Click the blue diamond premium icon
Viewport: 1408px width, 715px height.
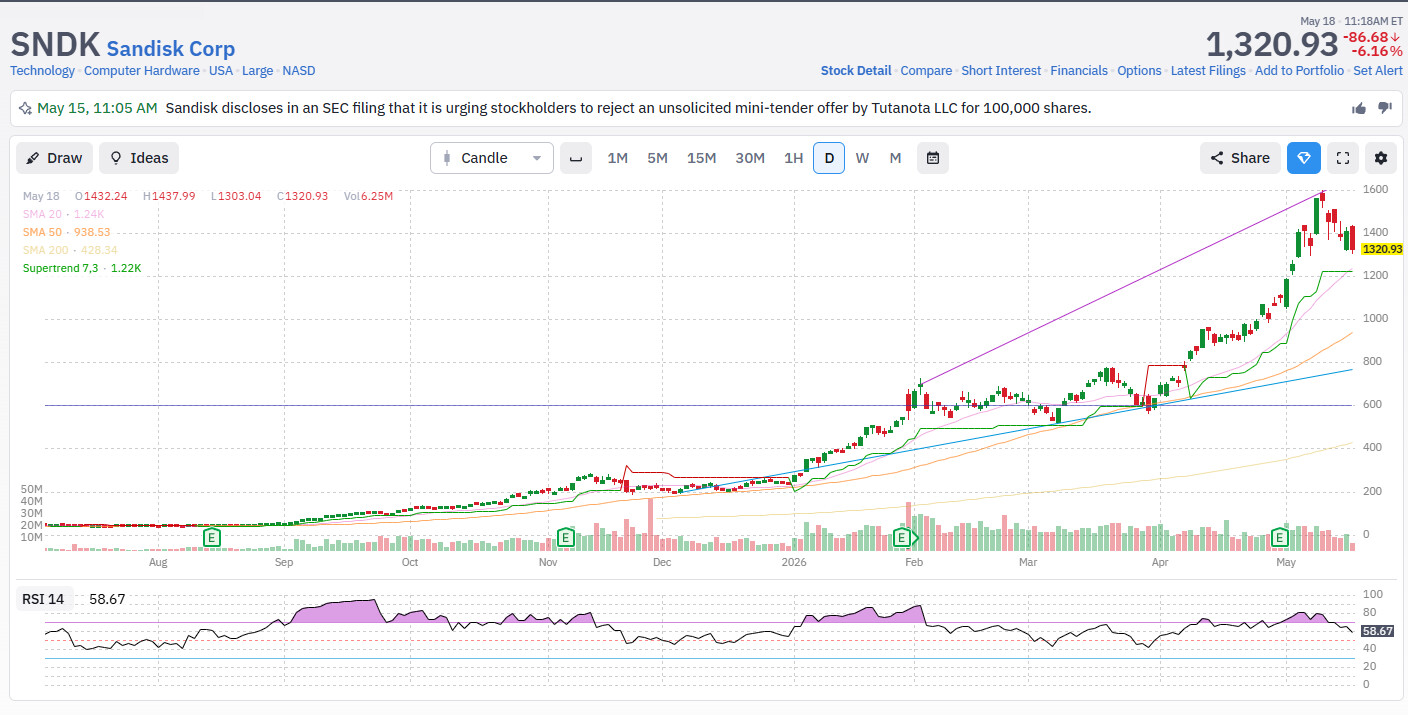pos(1304,158)
